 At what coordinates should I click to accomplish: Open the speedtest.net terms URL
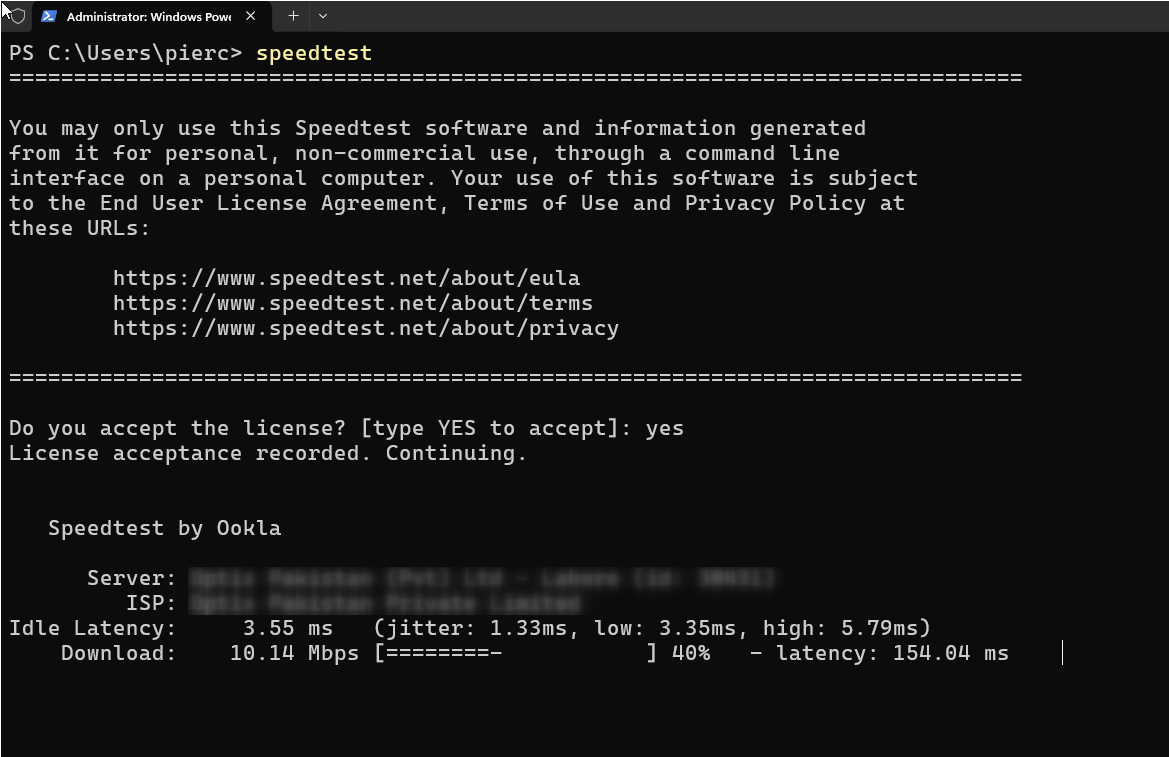(x=352, y=303)
